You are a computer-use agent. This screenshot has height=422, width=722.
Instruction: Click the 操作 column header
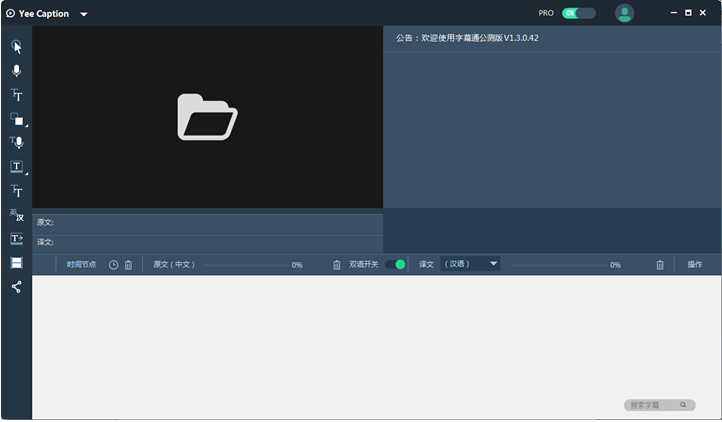(x=695, y=264)
